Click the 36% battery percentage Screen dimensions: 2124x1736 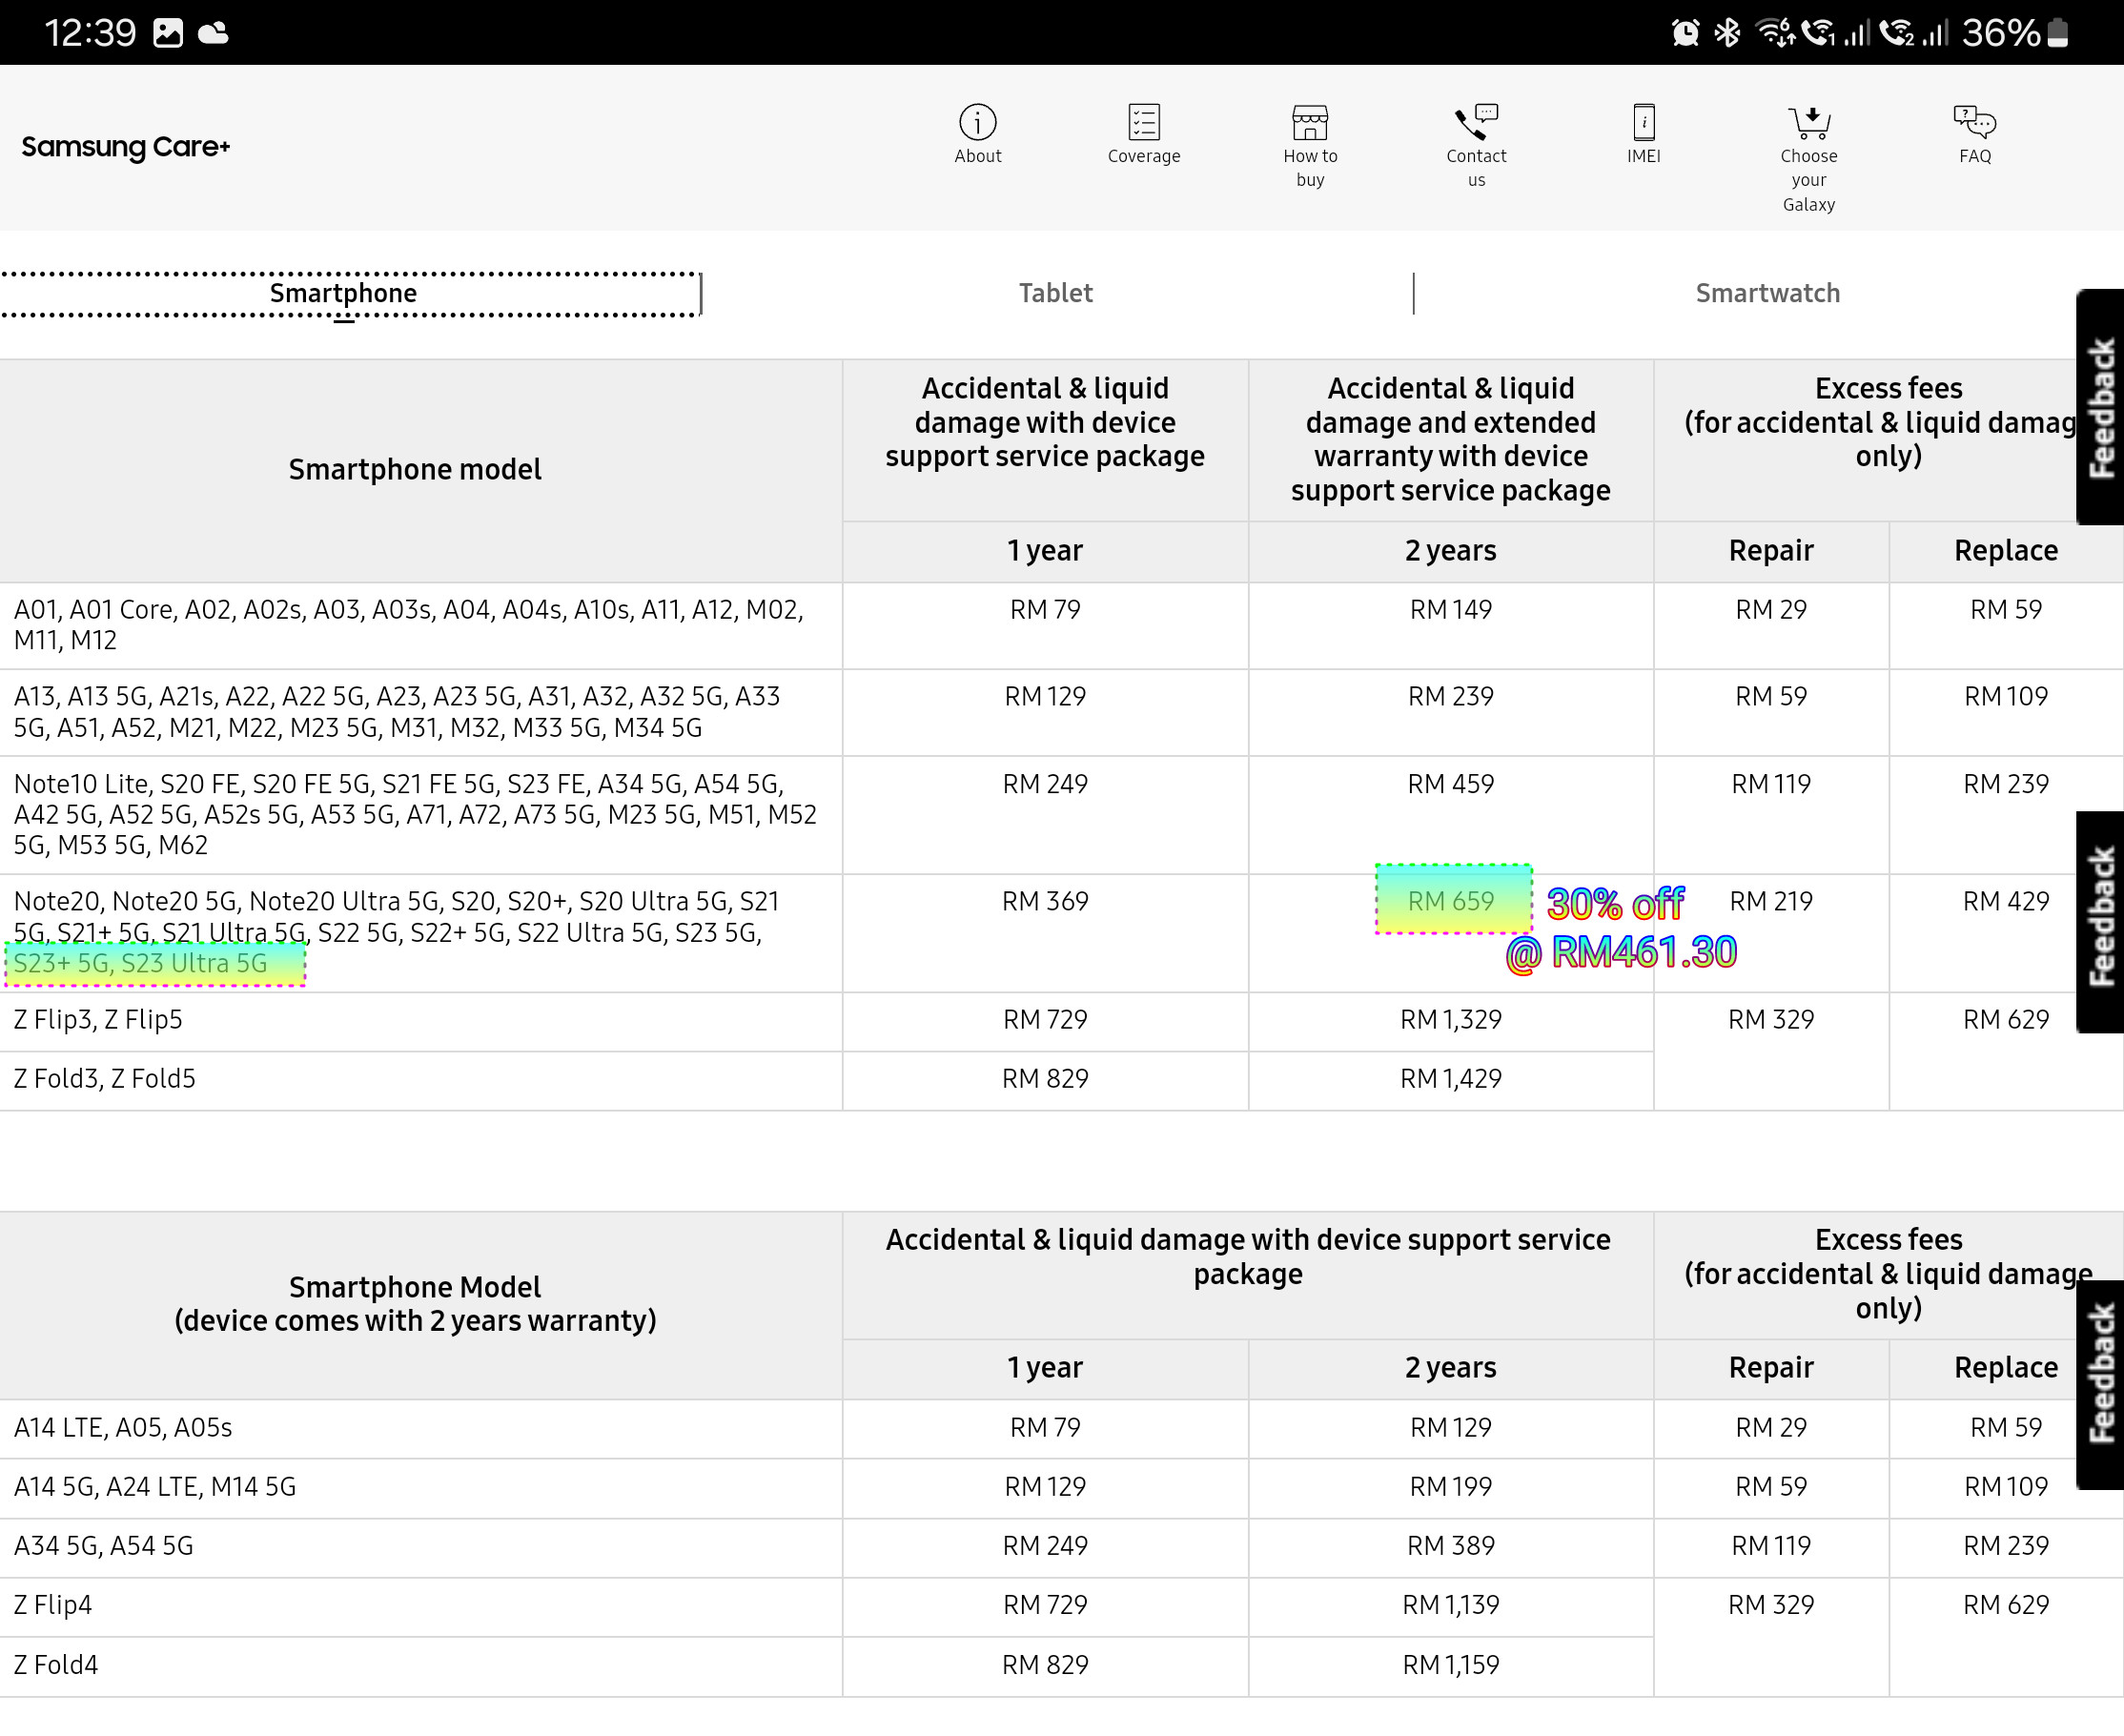point(2000,33)
